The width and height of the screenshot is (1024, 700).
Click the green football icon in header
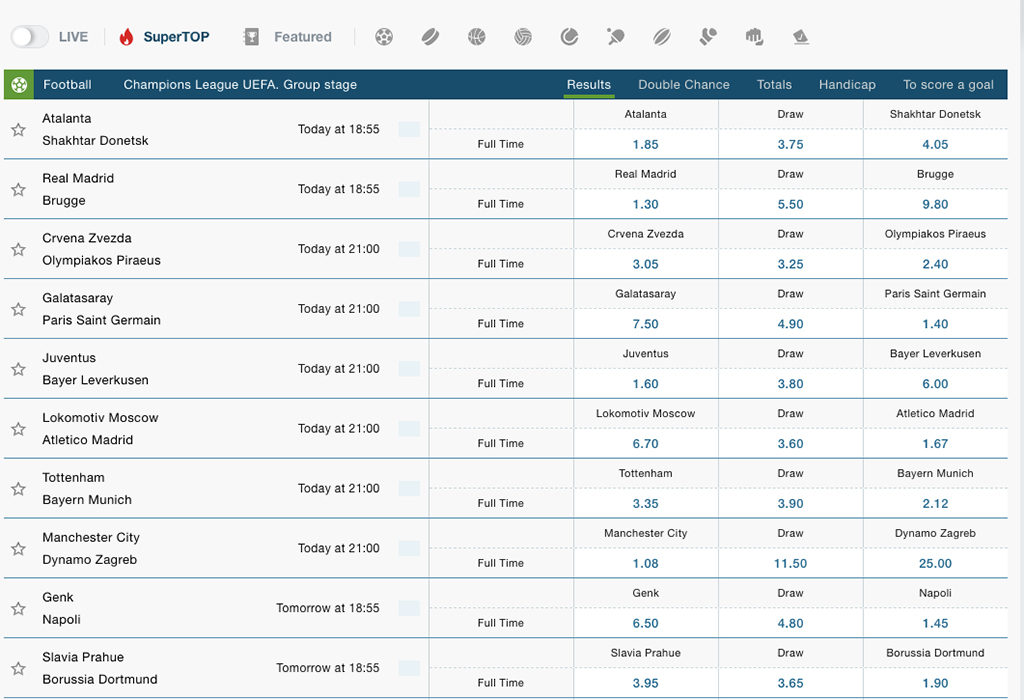point(19,84)
